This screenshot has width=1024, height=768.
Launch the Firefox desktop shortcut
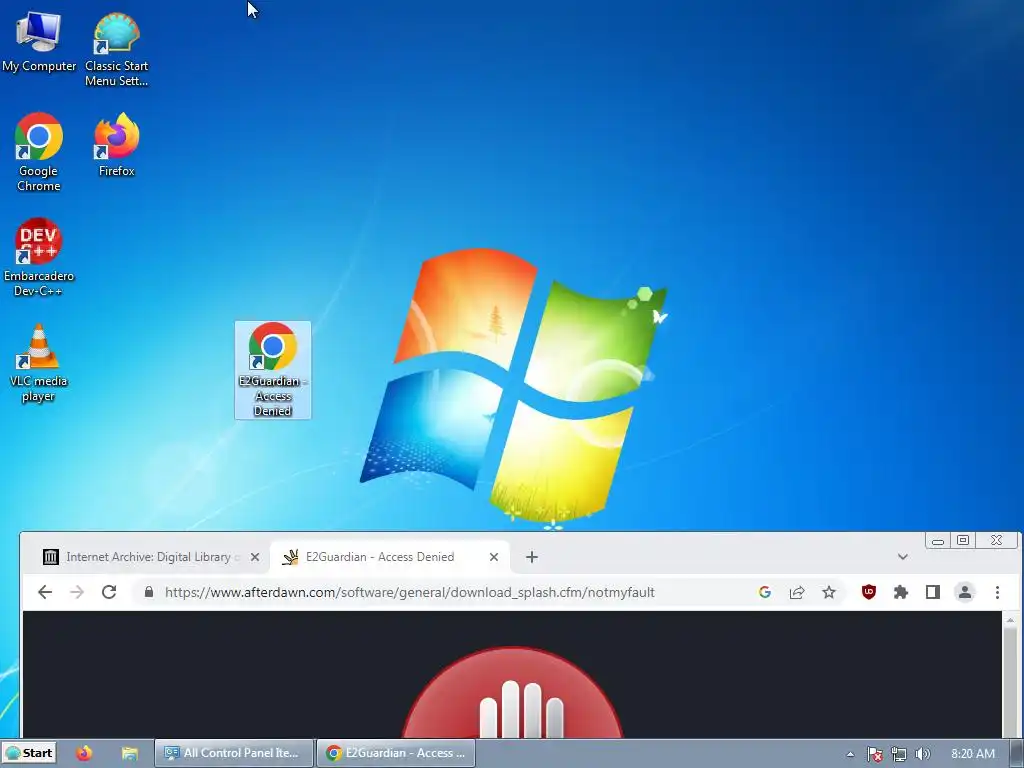coord(116,145)
